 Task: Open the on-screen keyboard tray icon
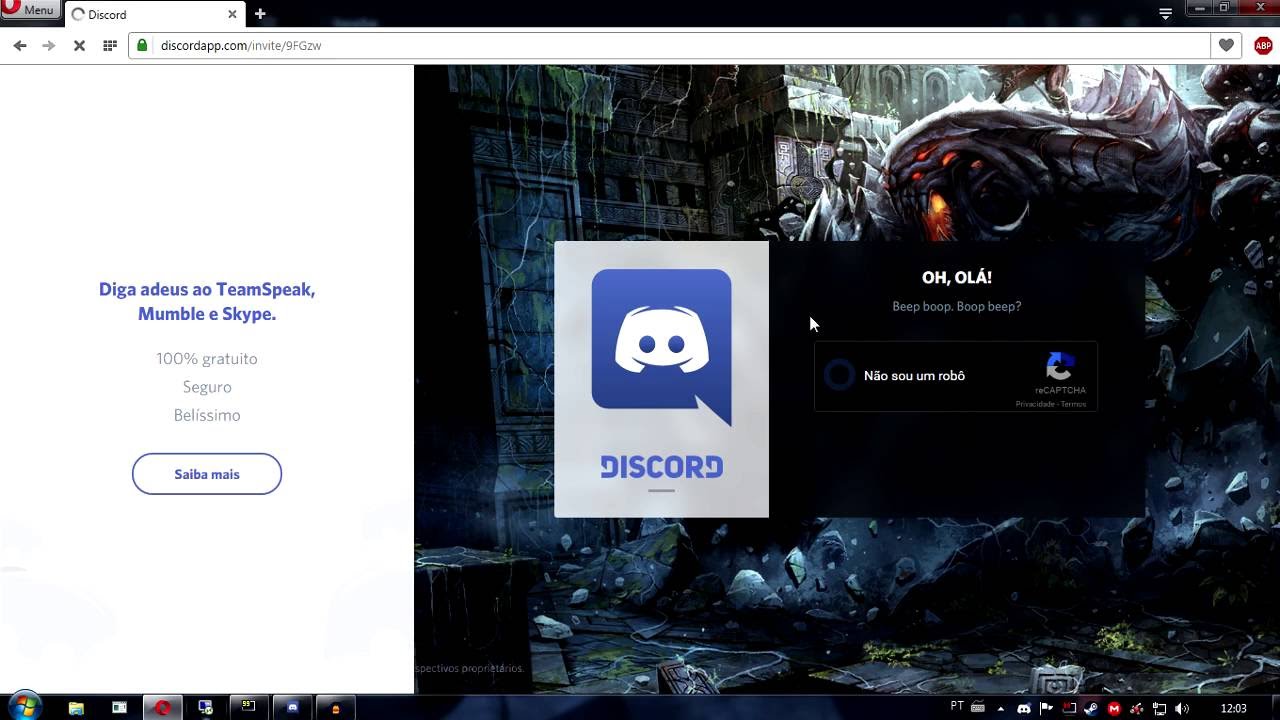tap(978, 708)
